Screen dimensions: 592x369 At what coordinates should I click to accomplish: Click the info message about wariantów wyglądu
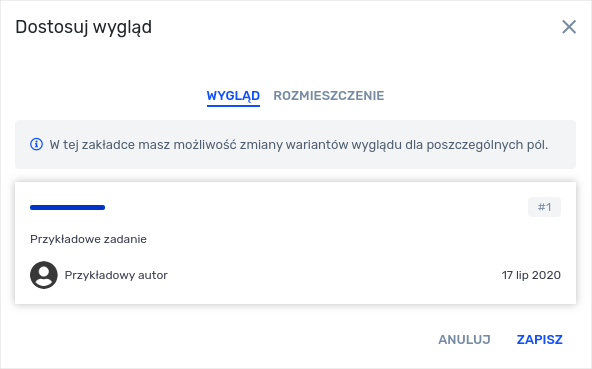(298, 145)
